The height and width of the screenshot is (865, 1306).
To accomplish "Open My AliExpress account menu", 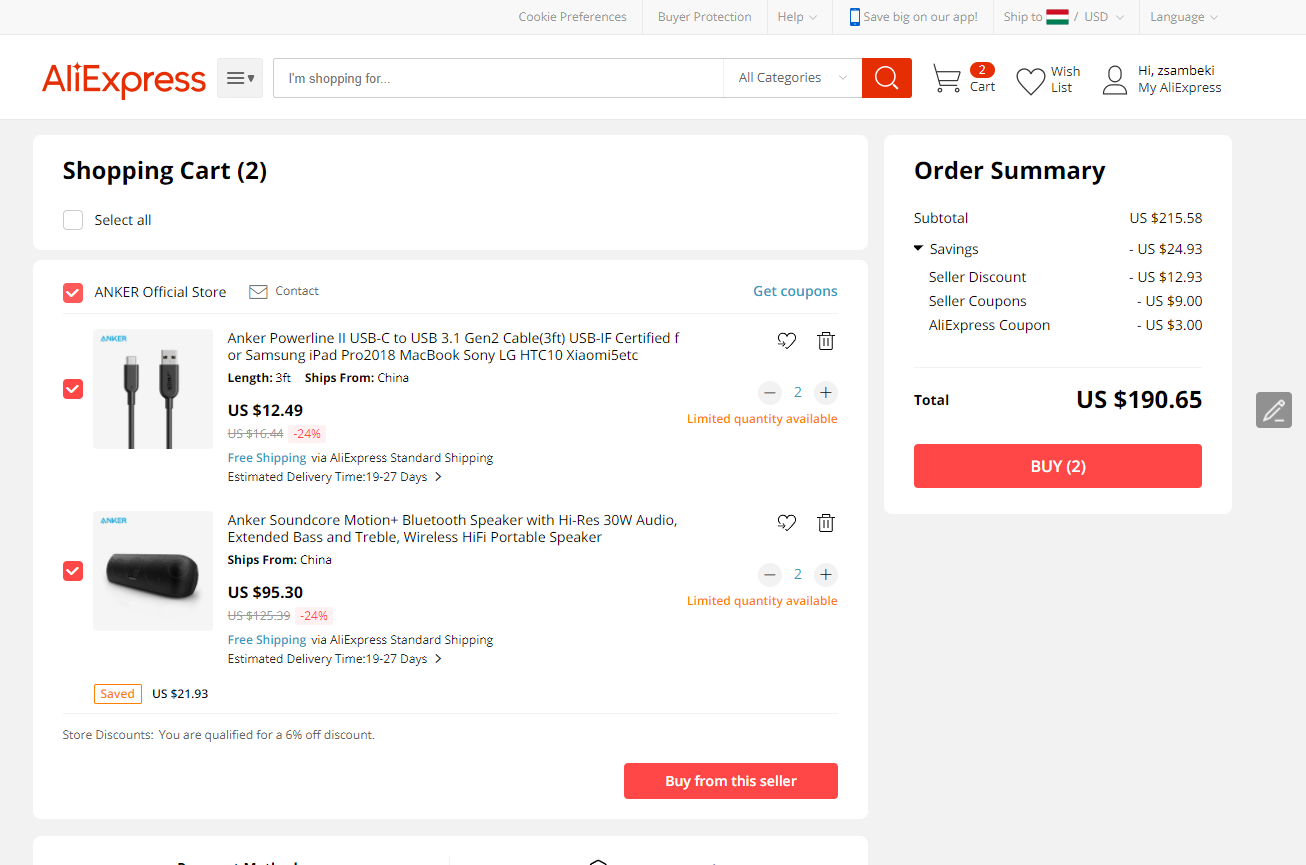I will coord(1179,88).
